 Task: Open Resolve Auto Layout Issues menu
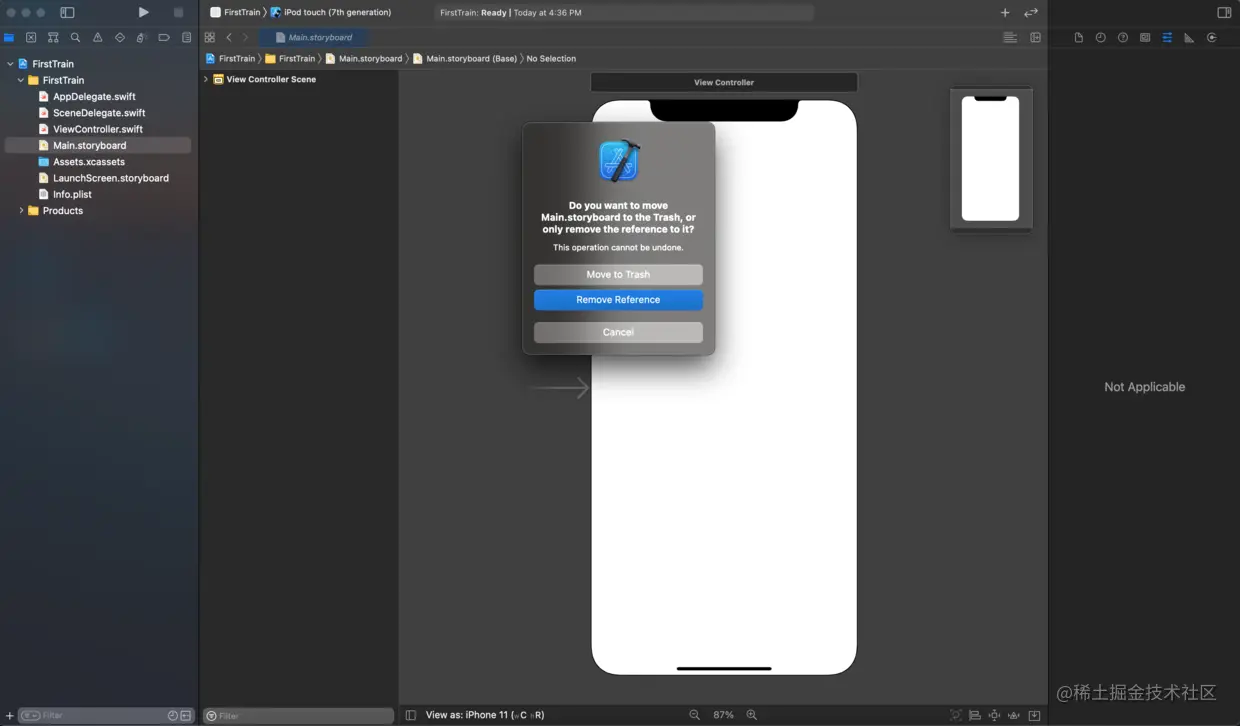pyautogui.click(x=1014, y=715)
